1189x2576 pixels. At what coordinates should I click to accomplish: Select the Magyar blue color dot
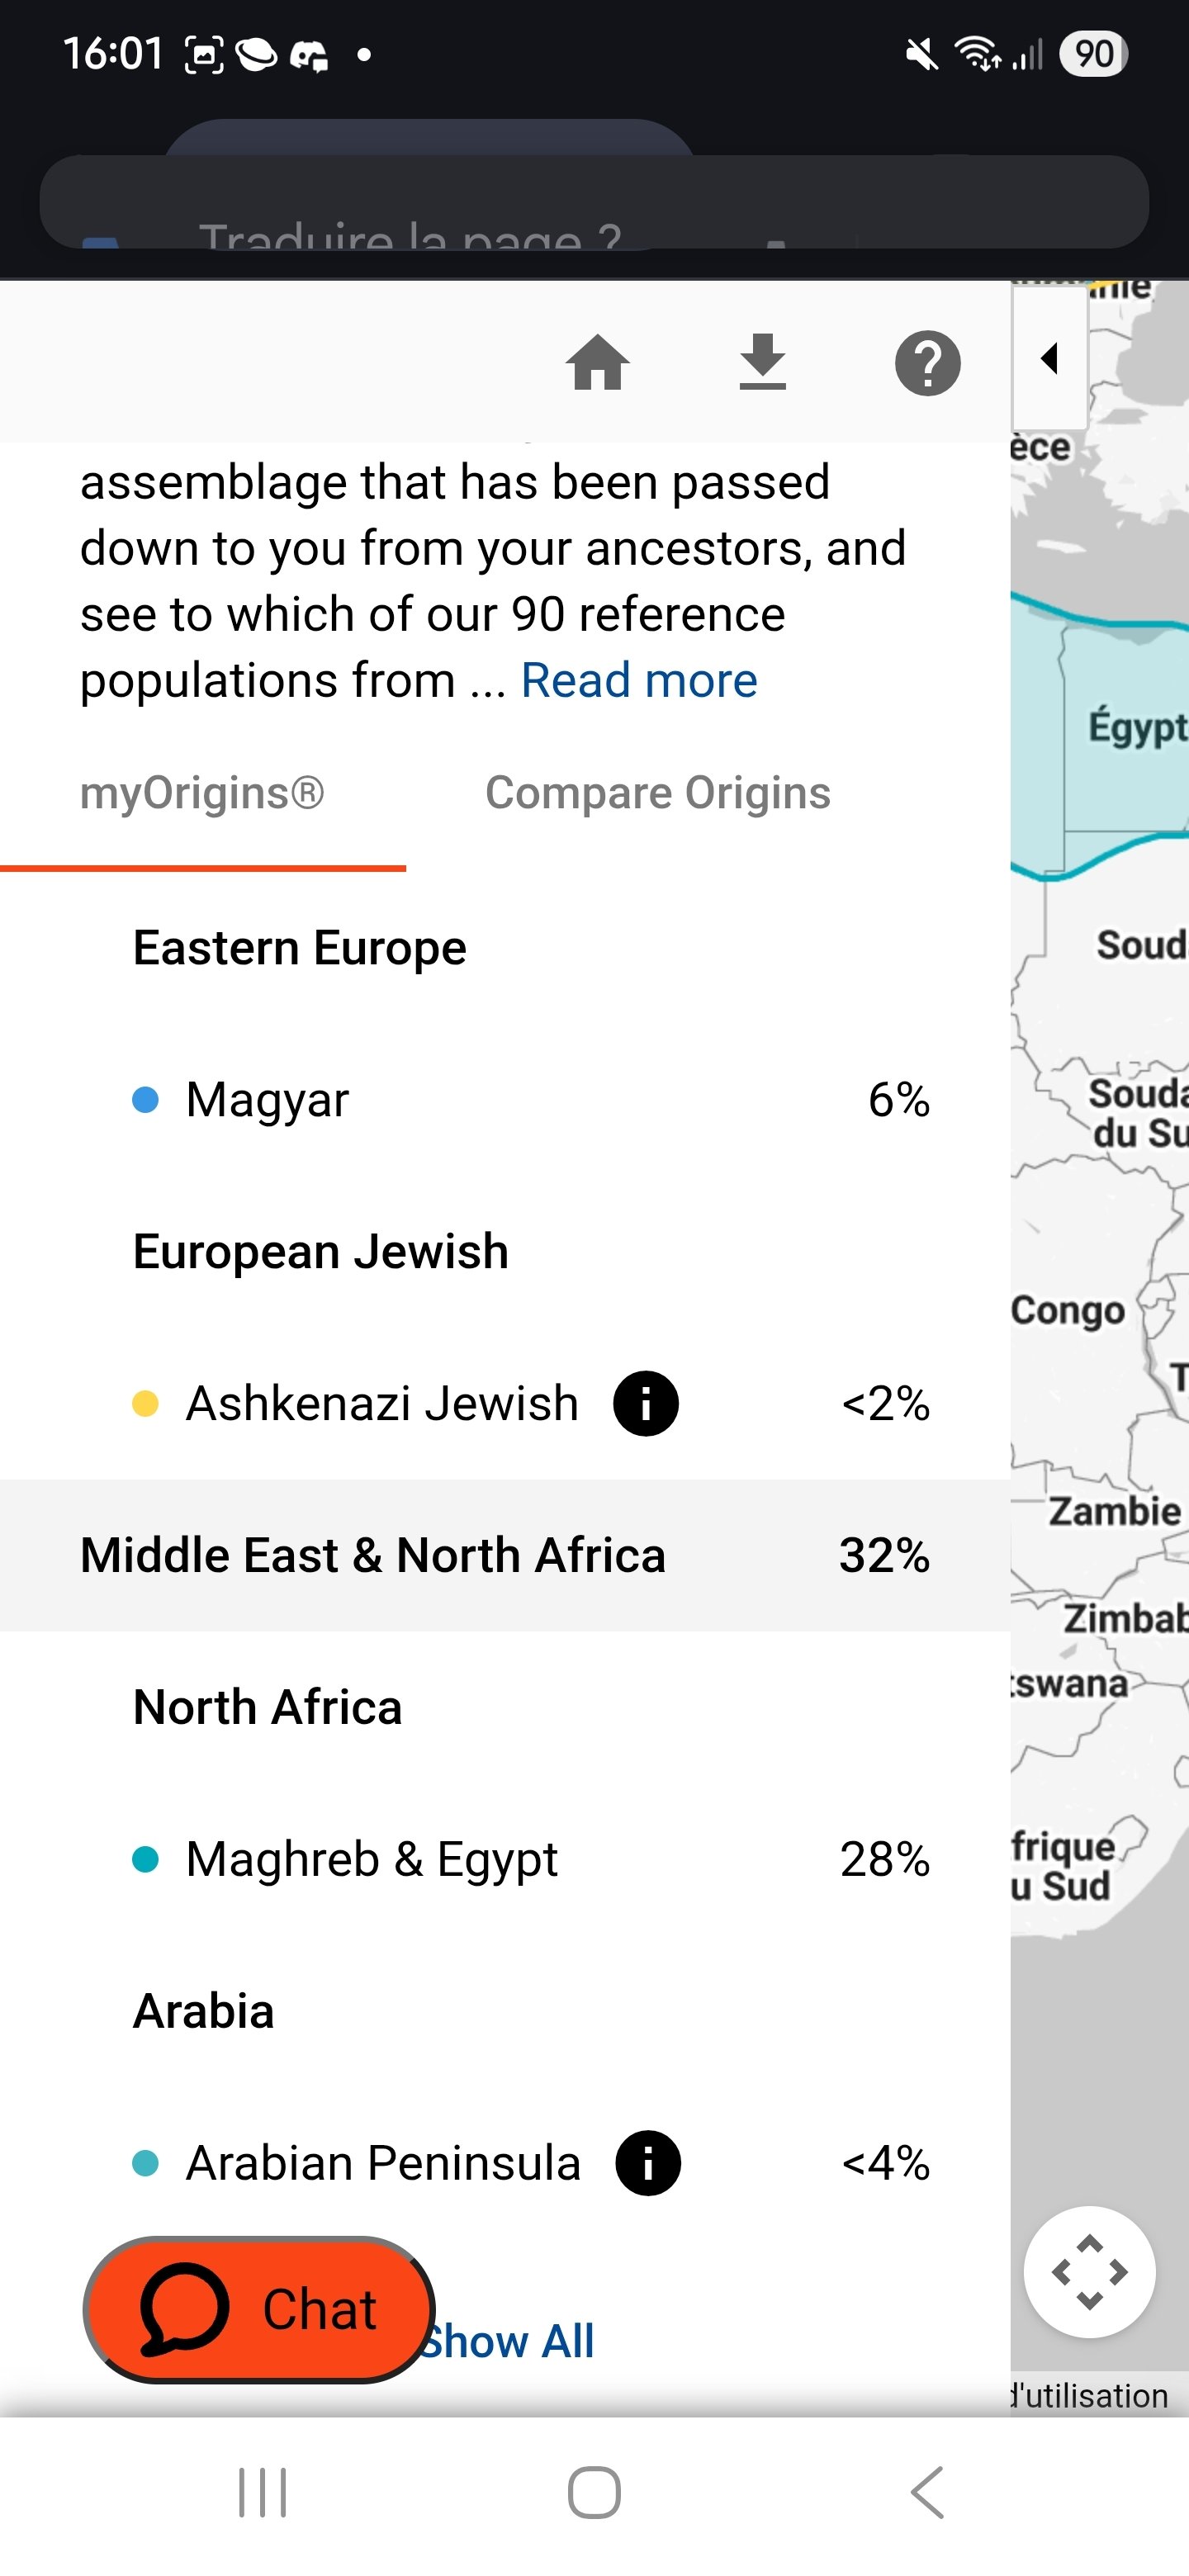pyautogui.click(x=146, y=1100)
